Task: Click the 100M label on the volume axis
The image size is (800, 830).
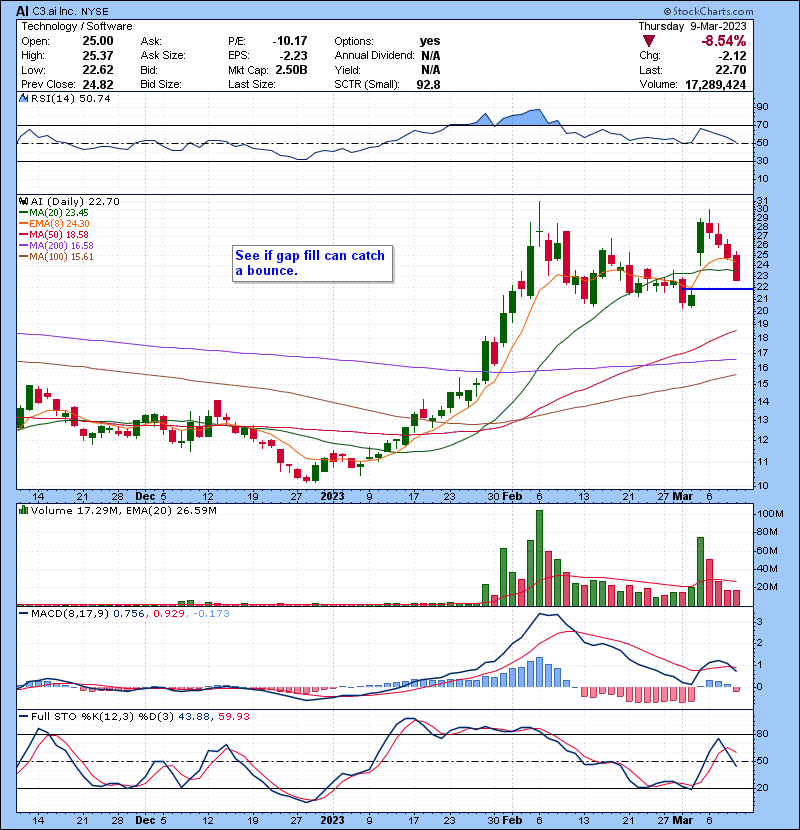Action: tap(770, 513)
